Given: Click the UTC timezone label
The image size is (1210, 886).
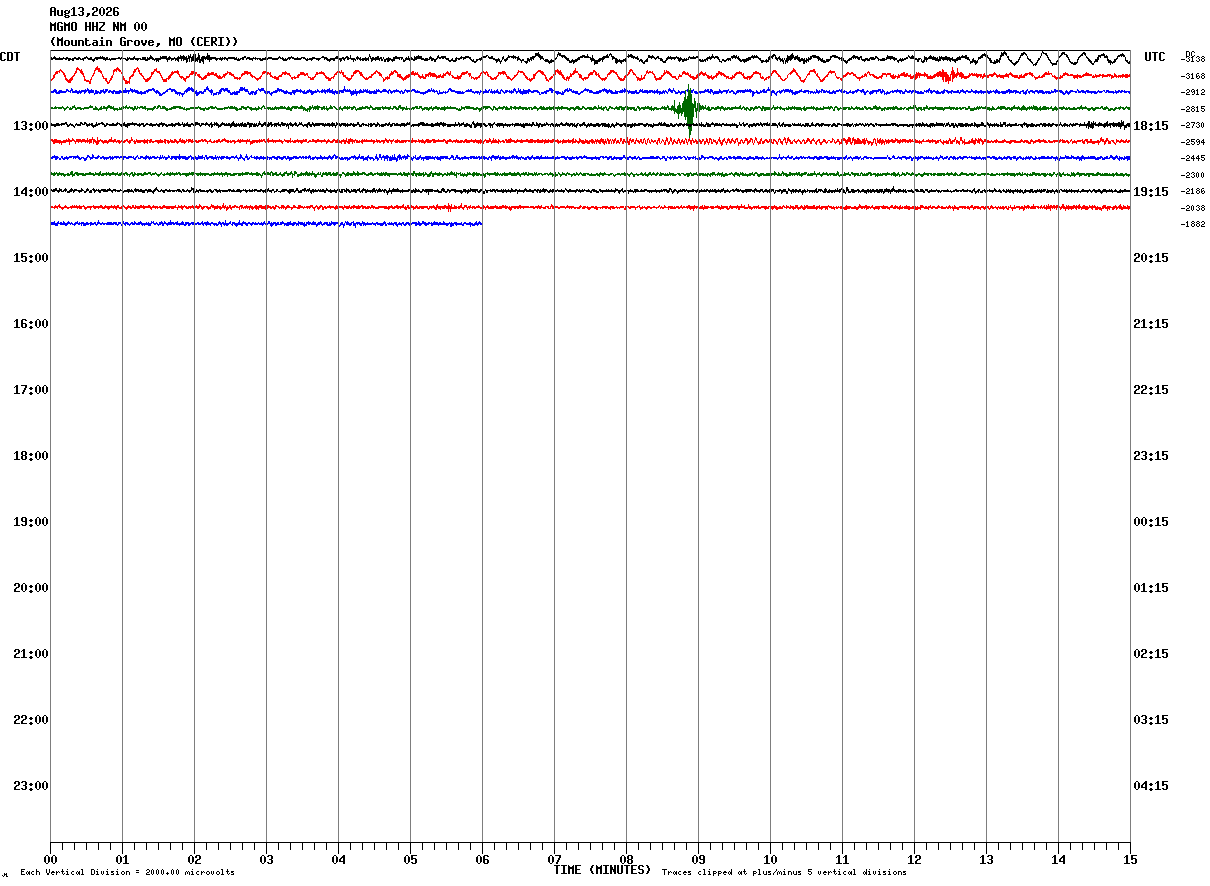Looking at the screenshot, I should pos(1155,57).
